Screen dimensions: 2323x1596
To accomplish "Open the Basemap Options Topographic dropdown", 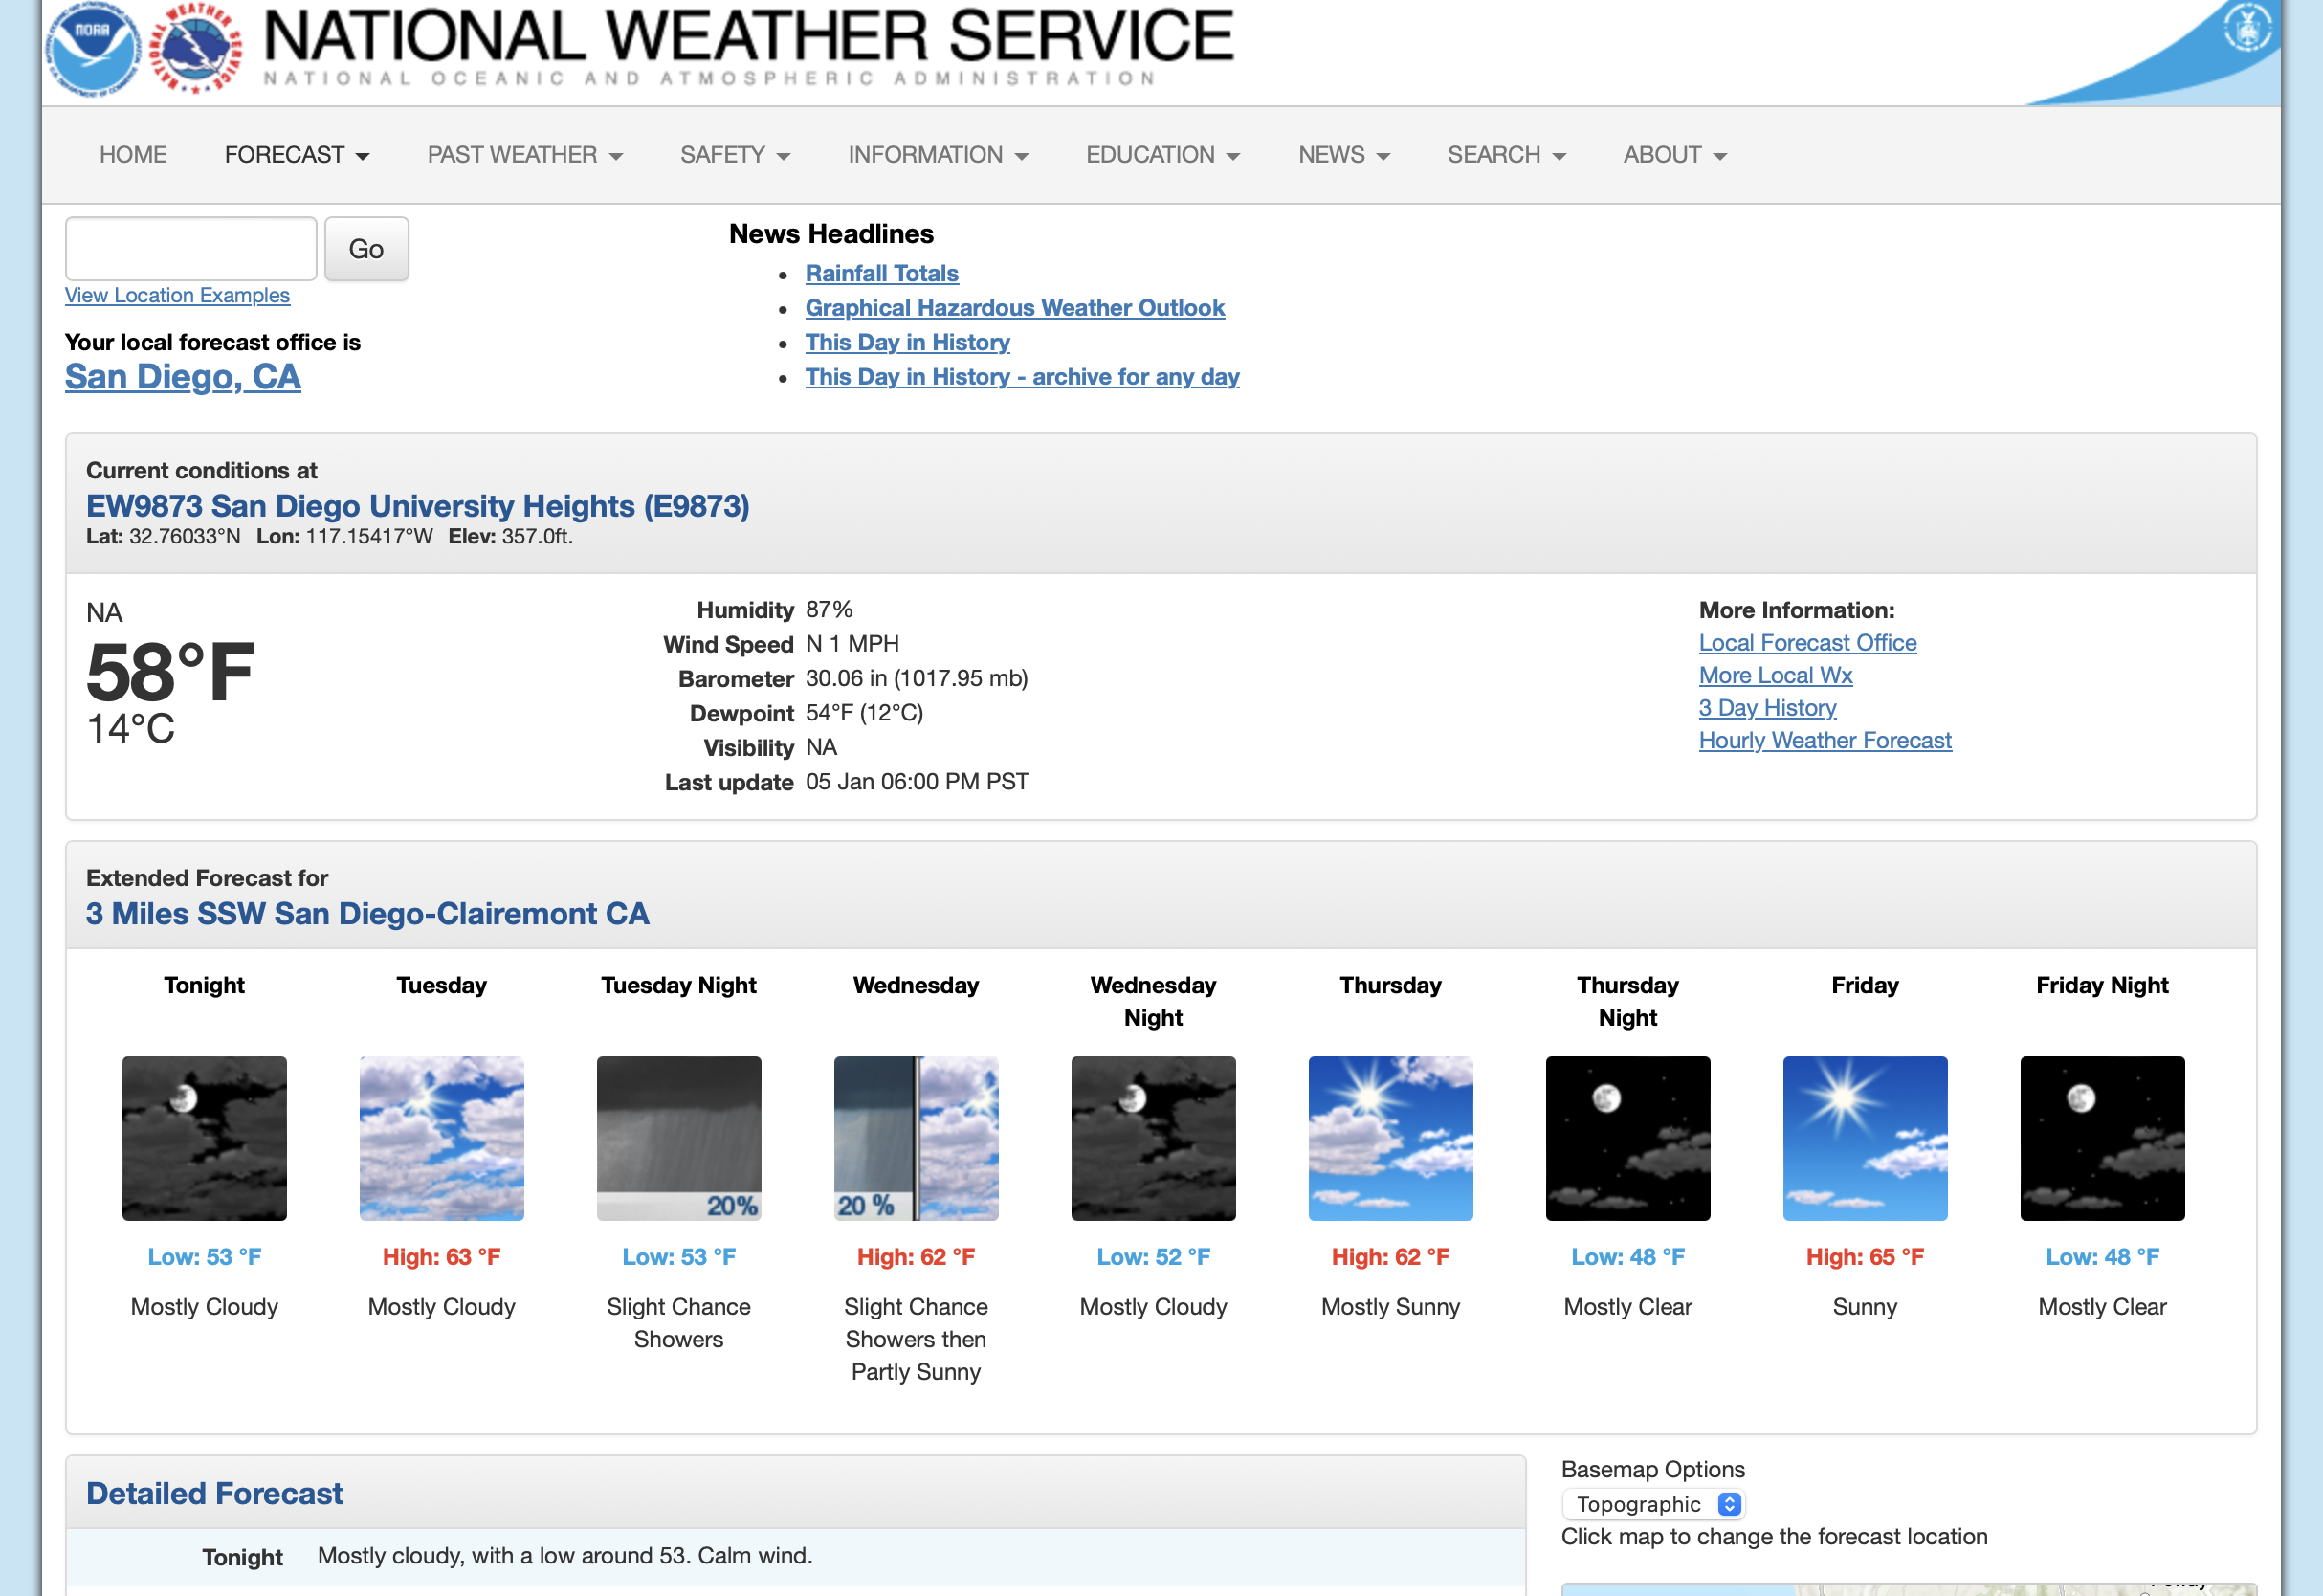I will coord(1652,1504).
